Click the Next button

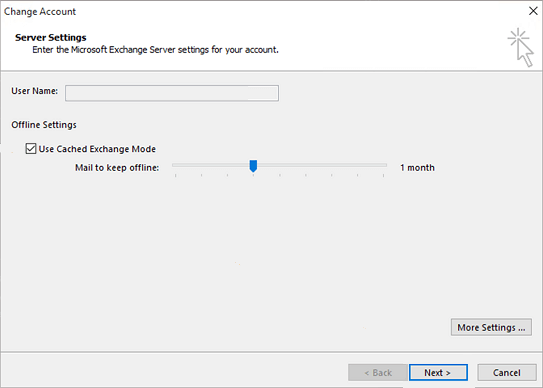[438, 372]
